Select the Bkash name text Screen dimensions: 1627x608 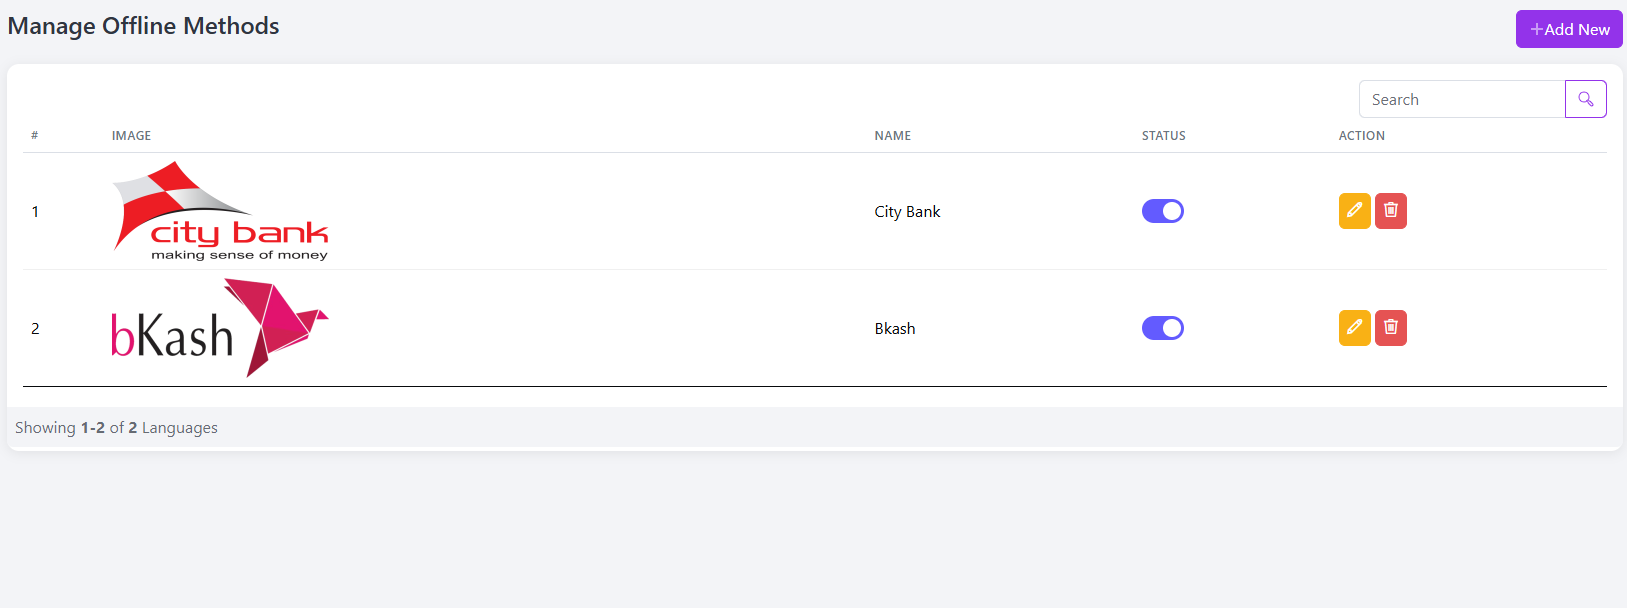tap(895, 329)
